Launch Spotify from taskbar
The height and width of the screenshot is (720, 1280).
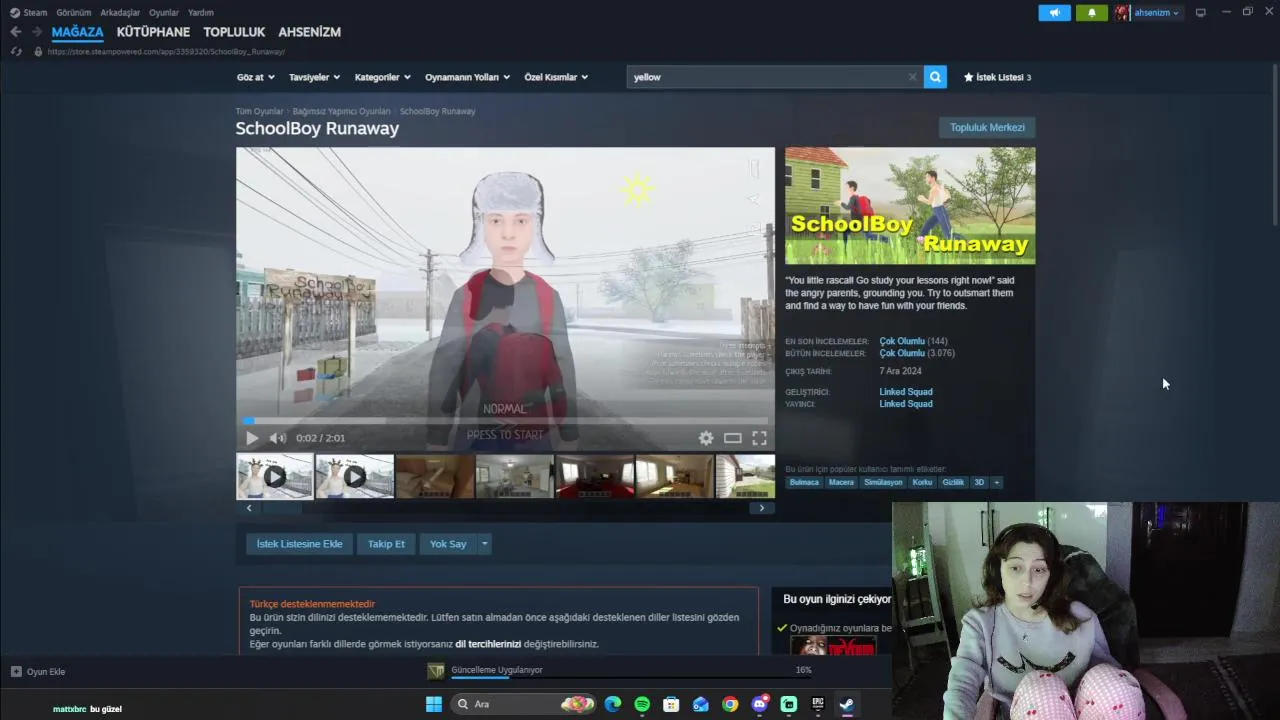click(642, 704)
